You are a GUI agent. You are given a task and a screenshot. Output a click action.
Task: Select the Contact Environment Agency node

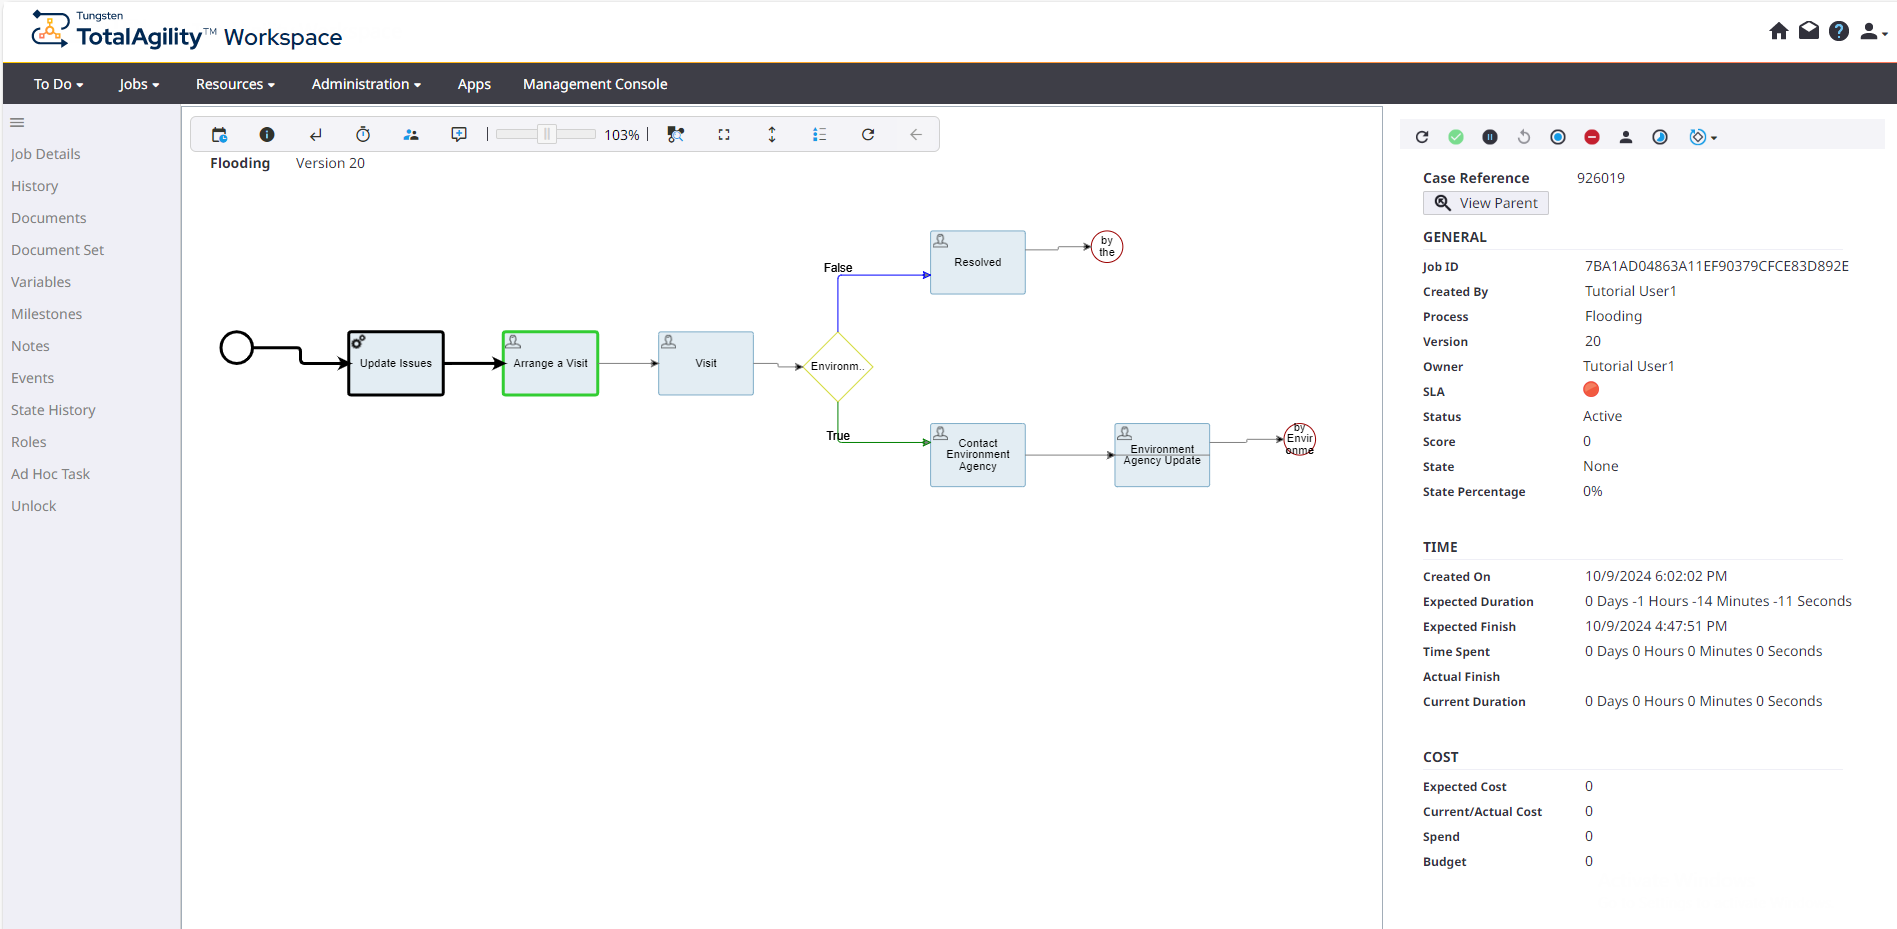tap(978, 455)
